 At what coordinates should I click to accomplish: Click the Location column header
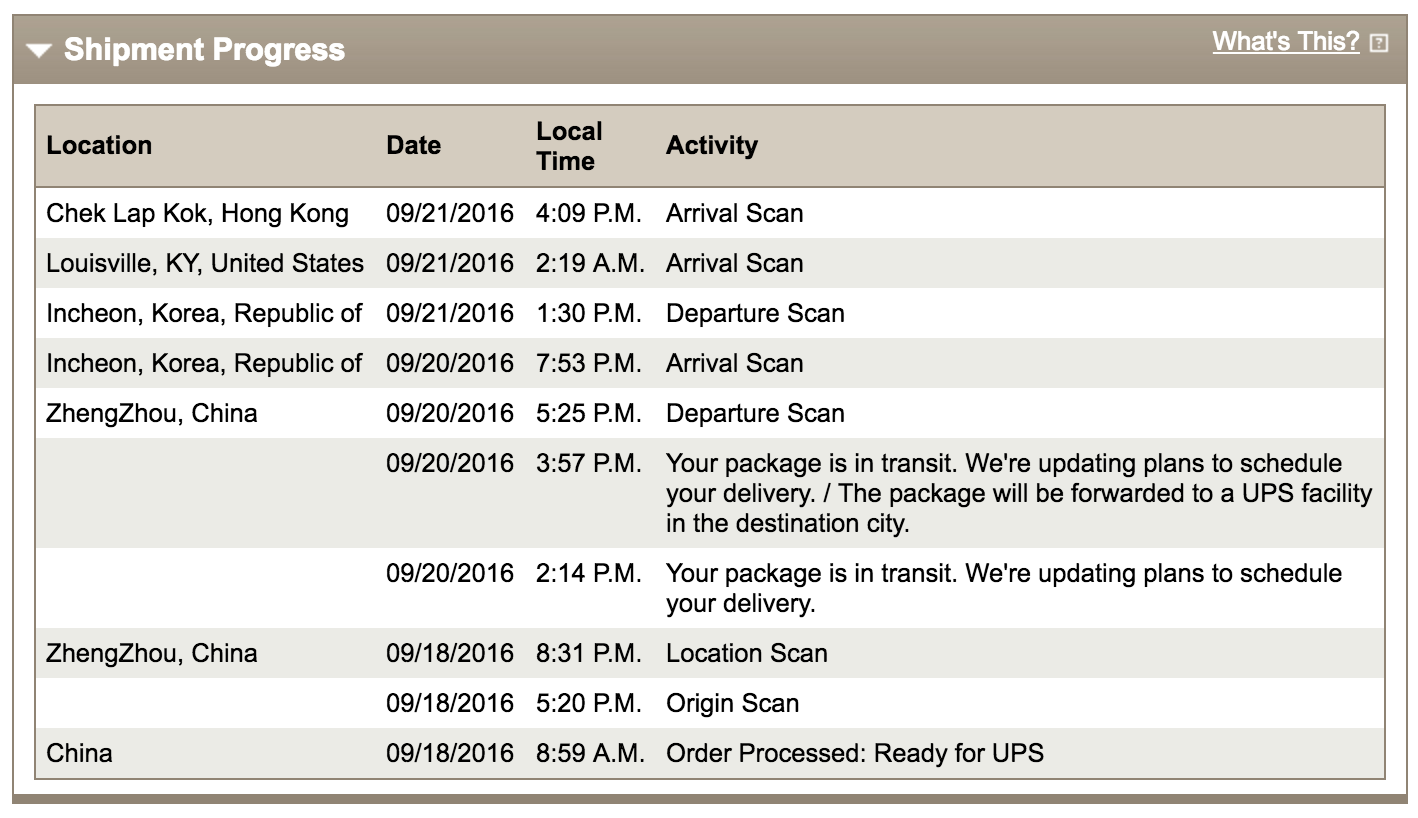(x=99, y=145)
